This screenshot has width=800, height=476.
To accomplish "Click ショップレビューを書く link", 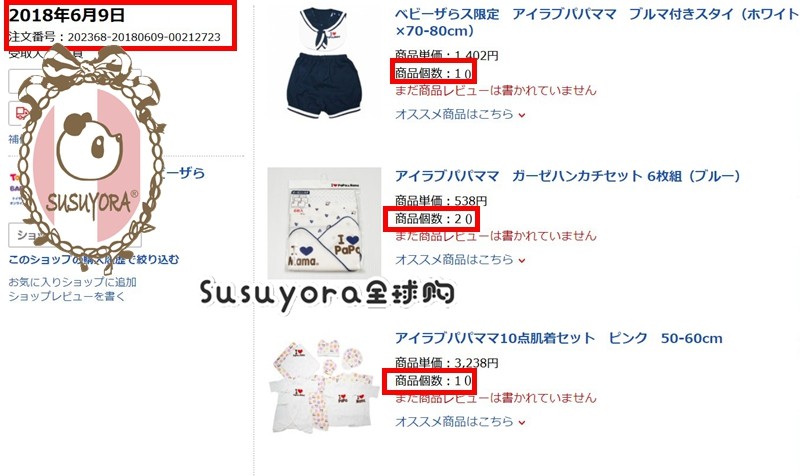I will coord(66,296).
